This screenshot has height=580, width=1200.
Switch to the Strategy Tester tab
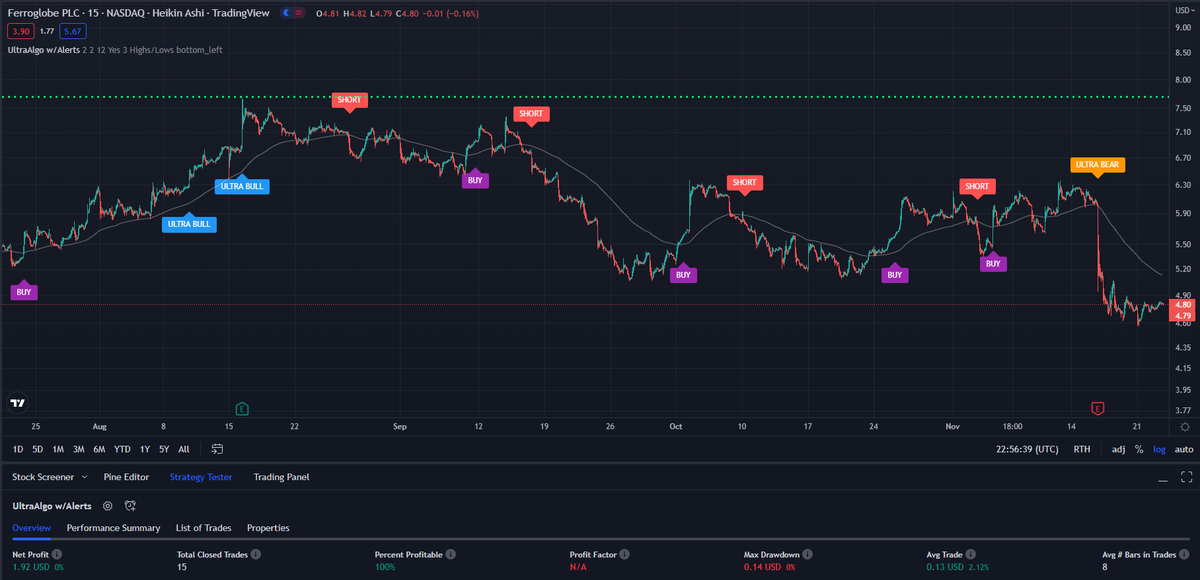(201, 477)
